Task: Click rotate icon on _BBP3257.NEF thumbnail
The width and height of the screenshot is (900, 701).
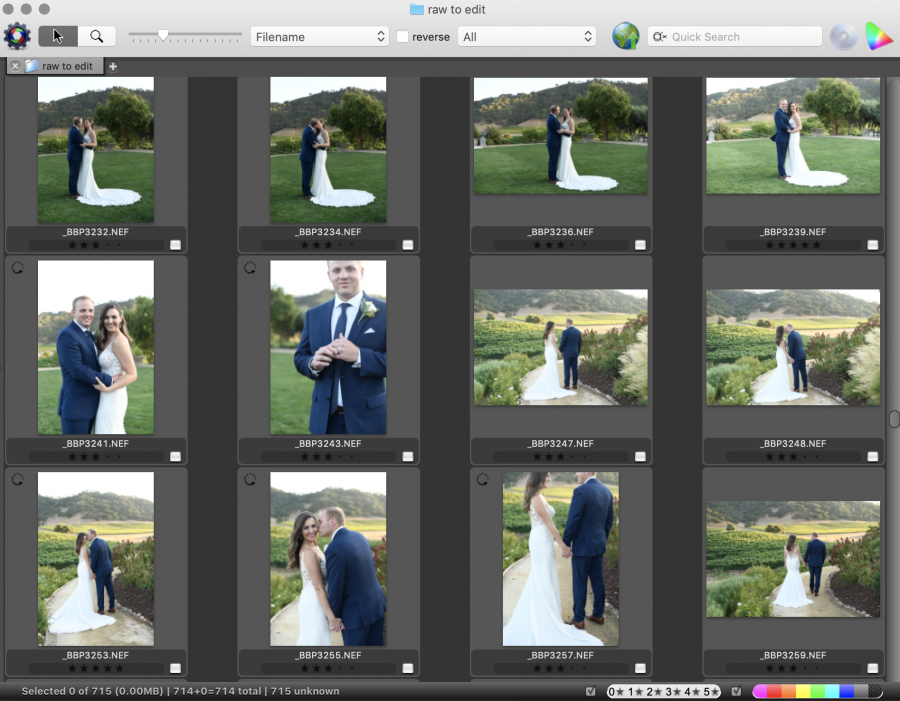Action: point(482,479)
